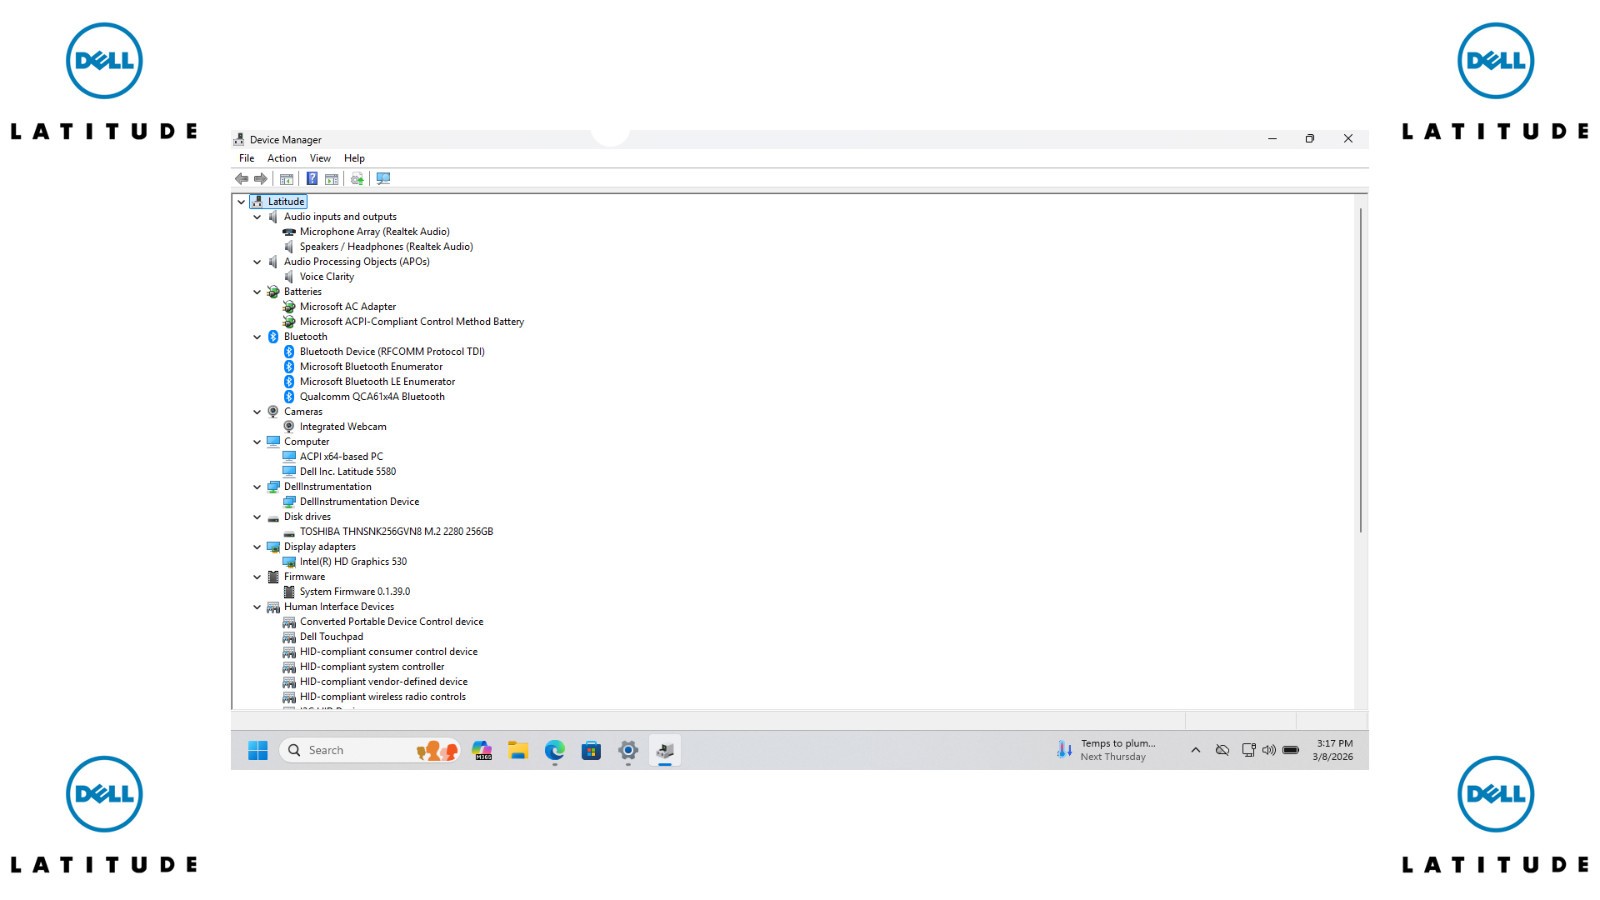
Task: Collapse the Bluetooth category chevron
Action: pyautogui.click(x=257, y=337)
